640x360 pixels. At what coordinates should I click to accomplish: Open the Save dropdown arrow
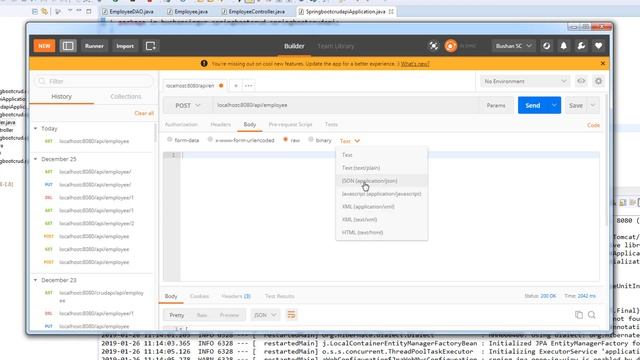(593, 105)
